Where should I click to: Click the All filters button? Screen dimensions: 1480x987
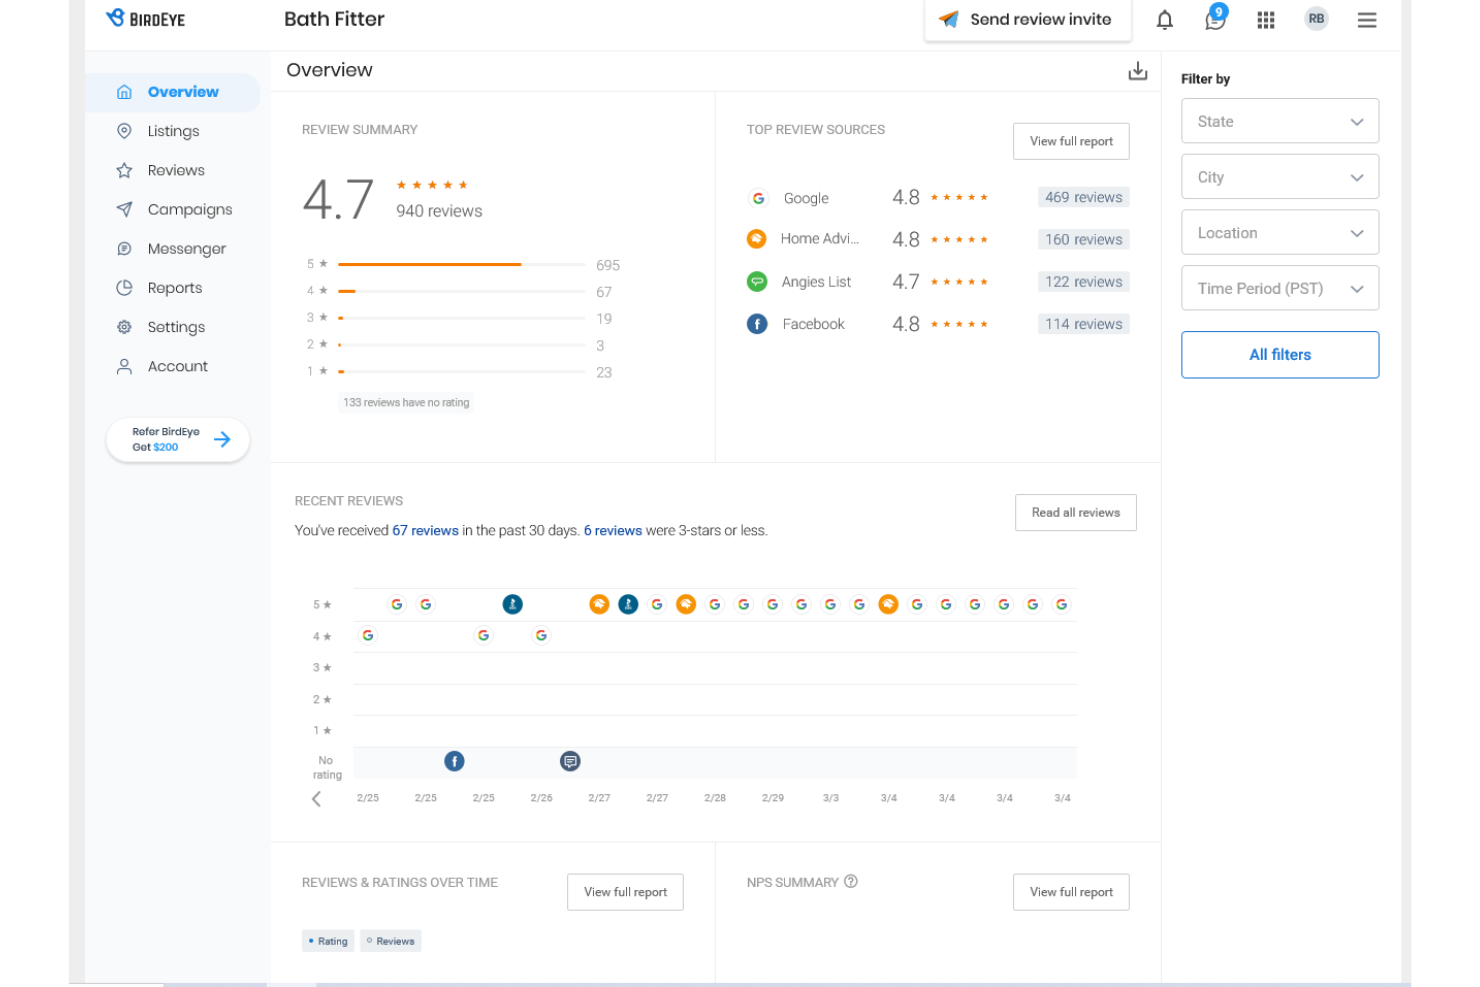tap(1280, 355)
